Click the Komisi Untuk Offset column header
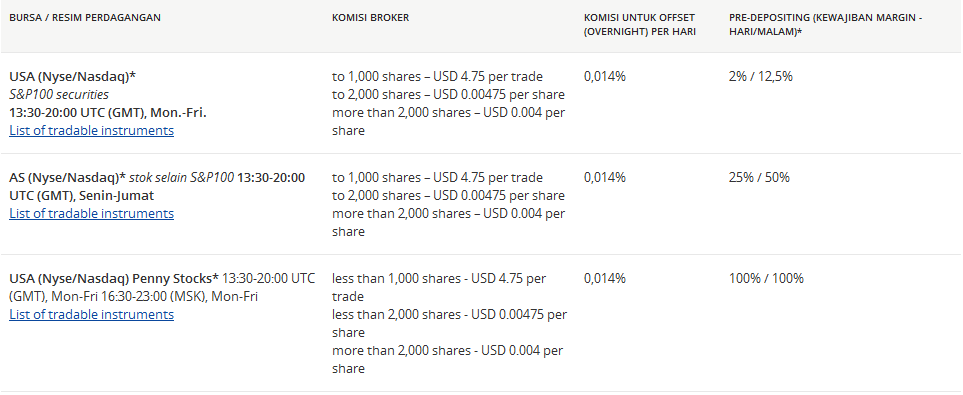Screen dimensions: 963x395 click(640, 25)
